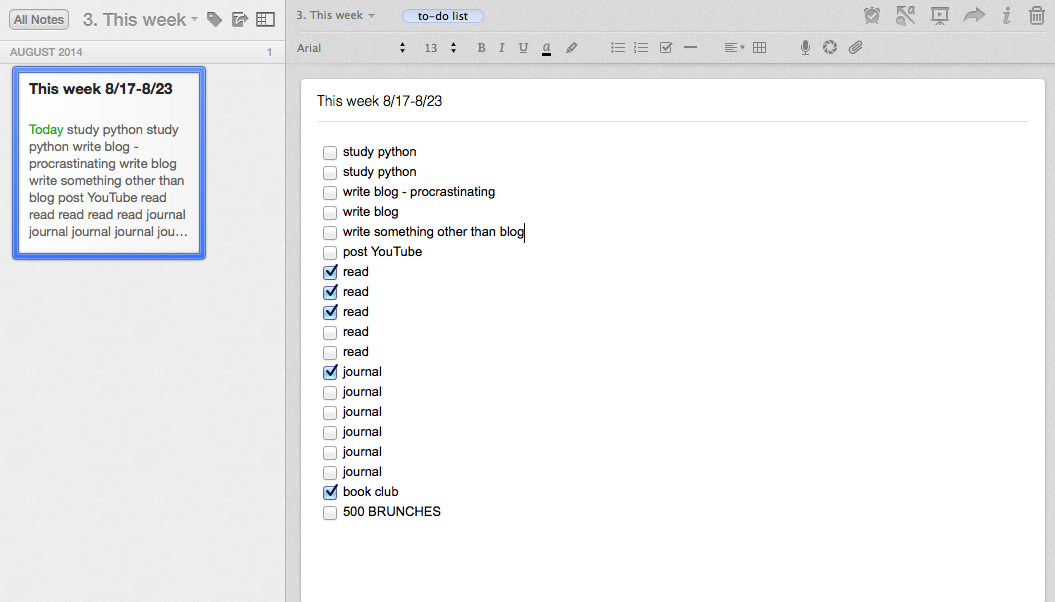1055x602 pixels.
Task: Click the 'to-do list' tag
Action: pos(442,16)
